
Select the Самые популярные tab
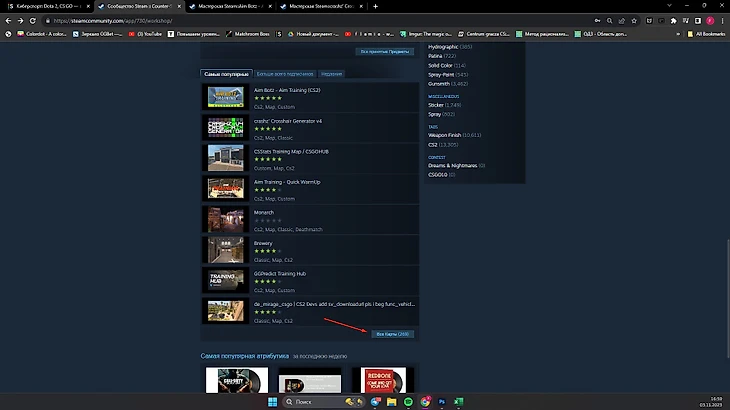[228, 74]
